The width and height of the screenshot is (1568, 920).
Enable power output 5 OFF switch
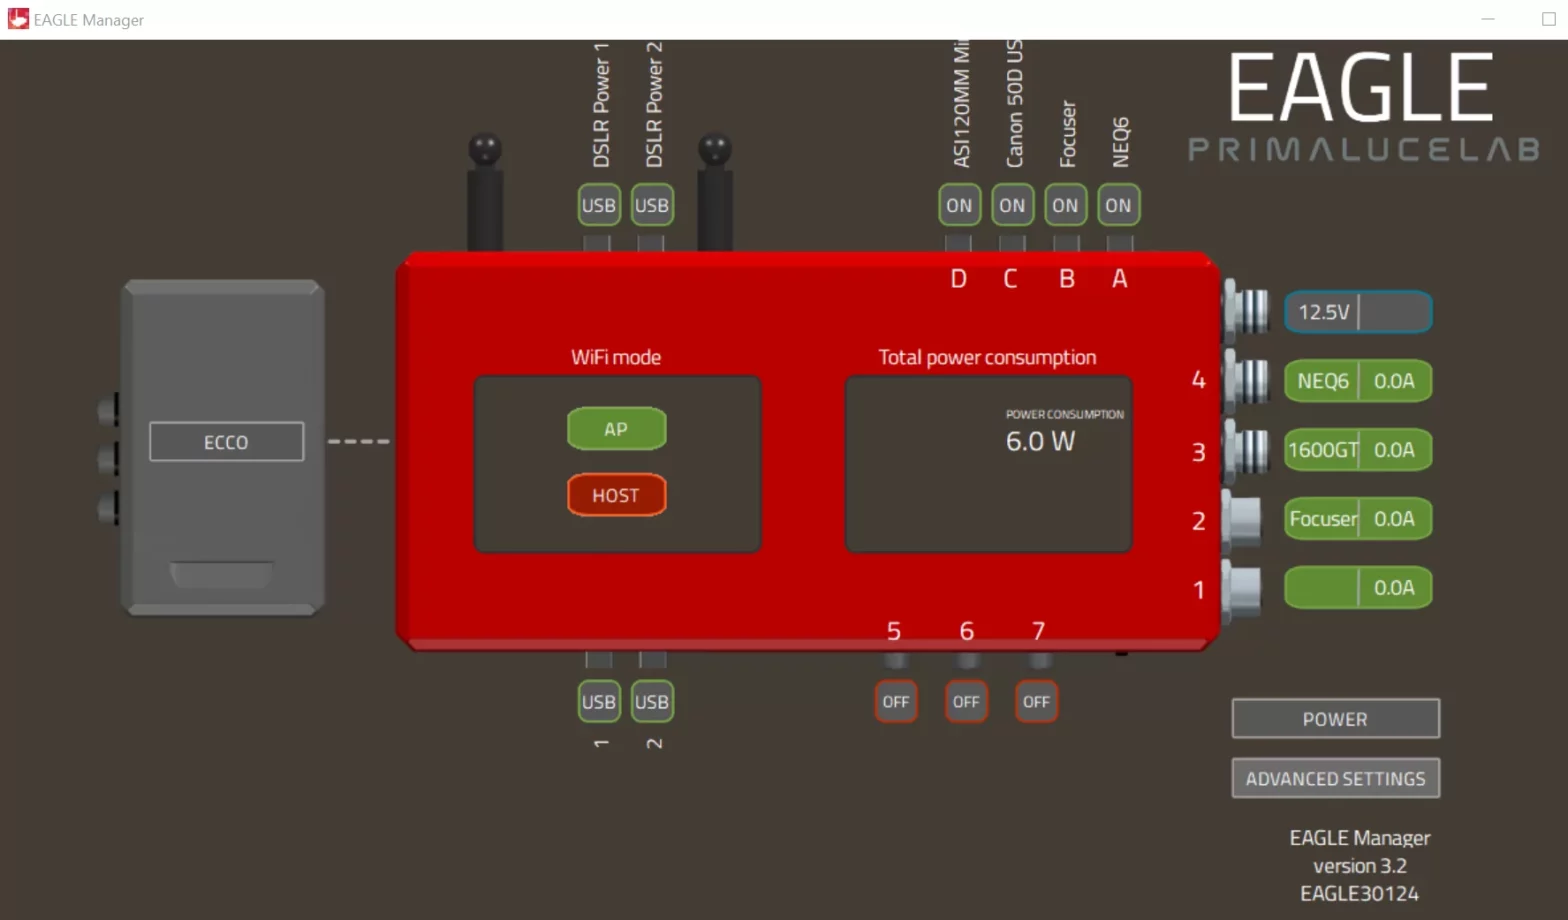pyautogui.click(x=895, y=702)
